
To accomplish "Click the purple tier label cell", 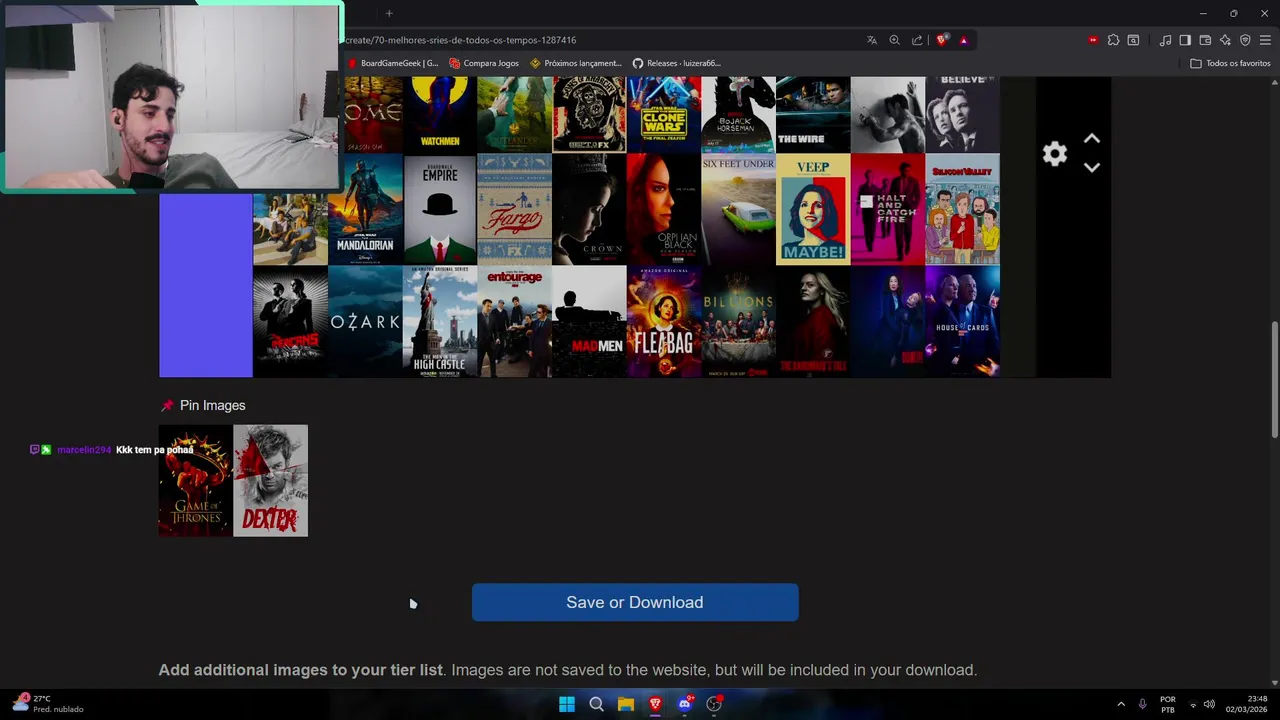I will pos(206,285).
